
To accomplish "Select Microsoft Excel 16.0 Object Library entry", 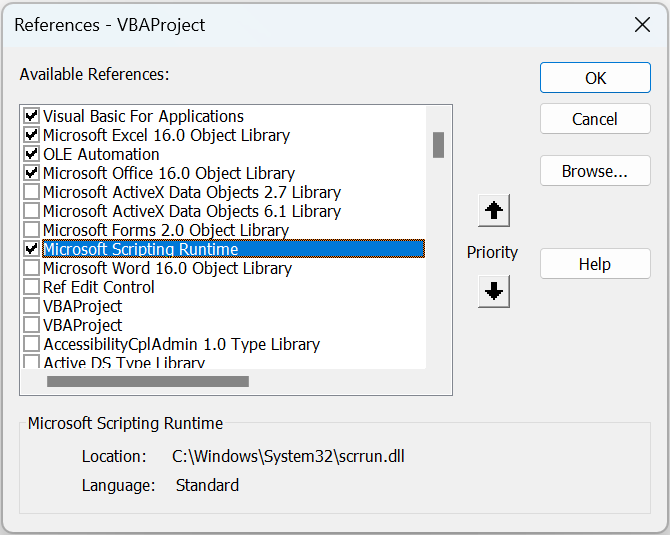I will coord(166,135).
